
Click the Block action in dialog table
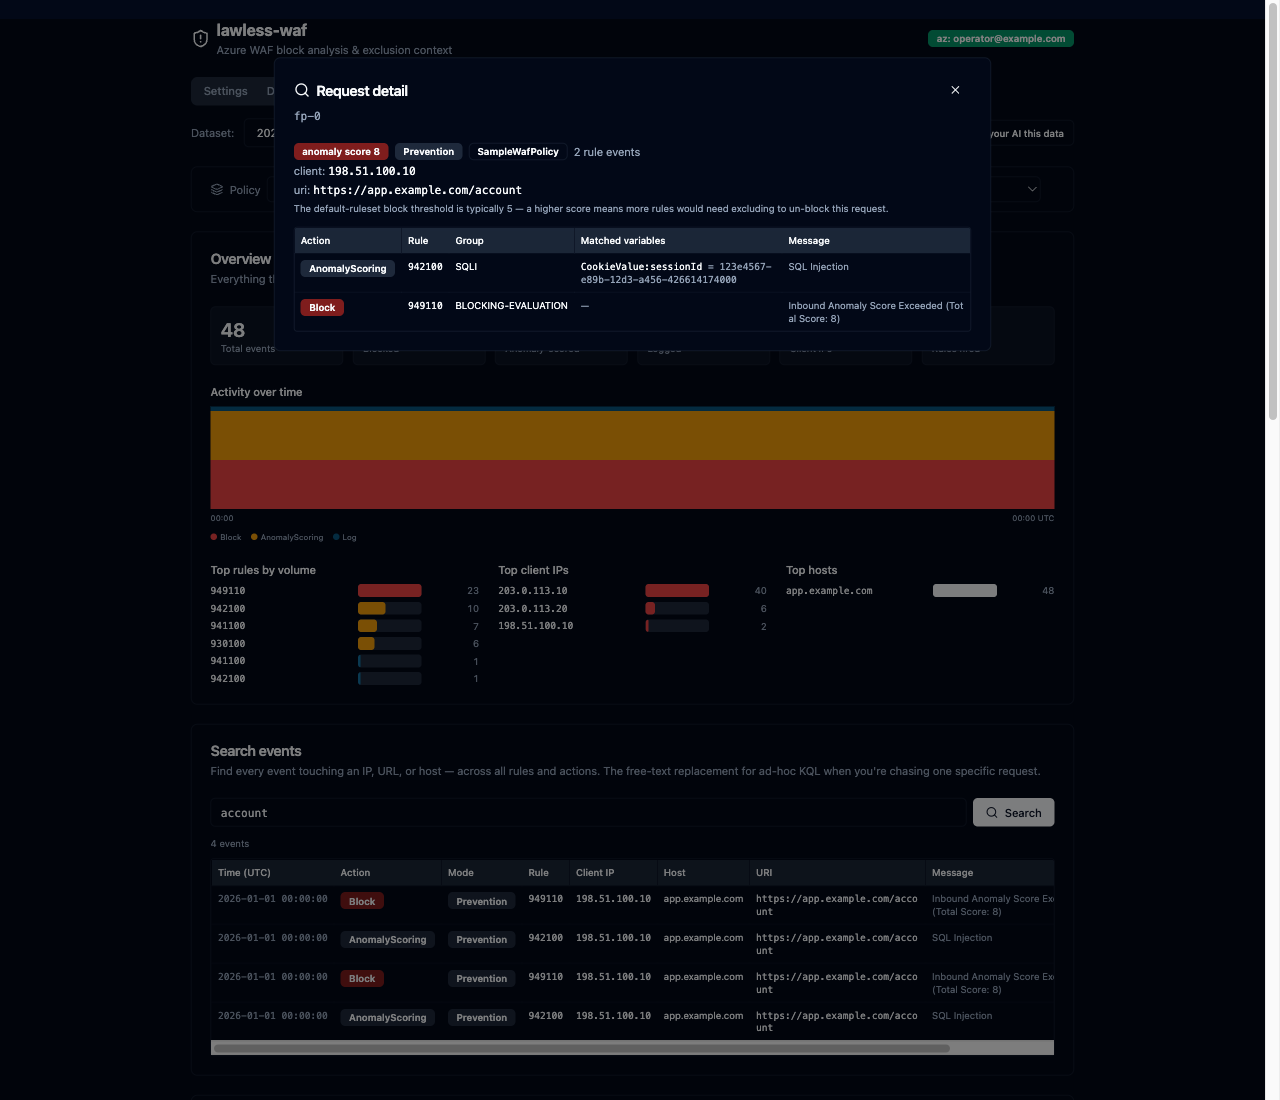[x=322, y=308]
